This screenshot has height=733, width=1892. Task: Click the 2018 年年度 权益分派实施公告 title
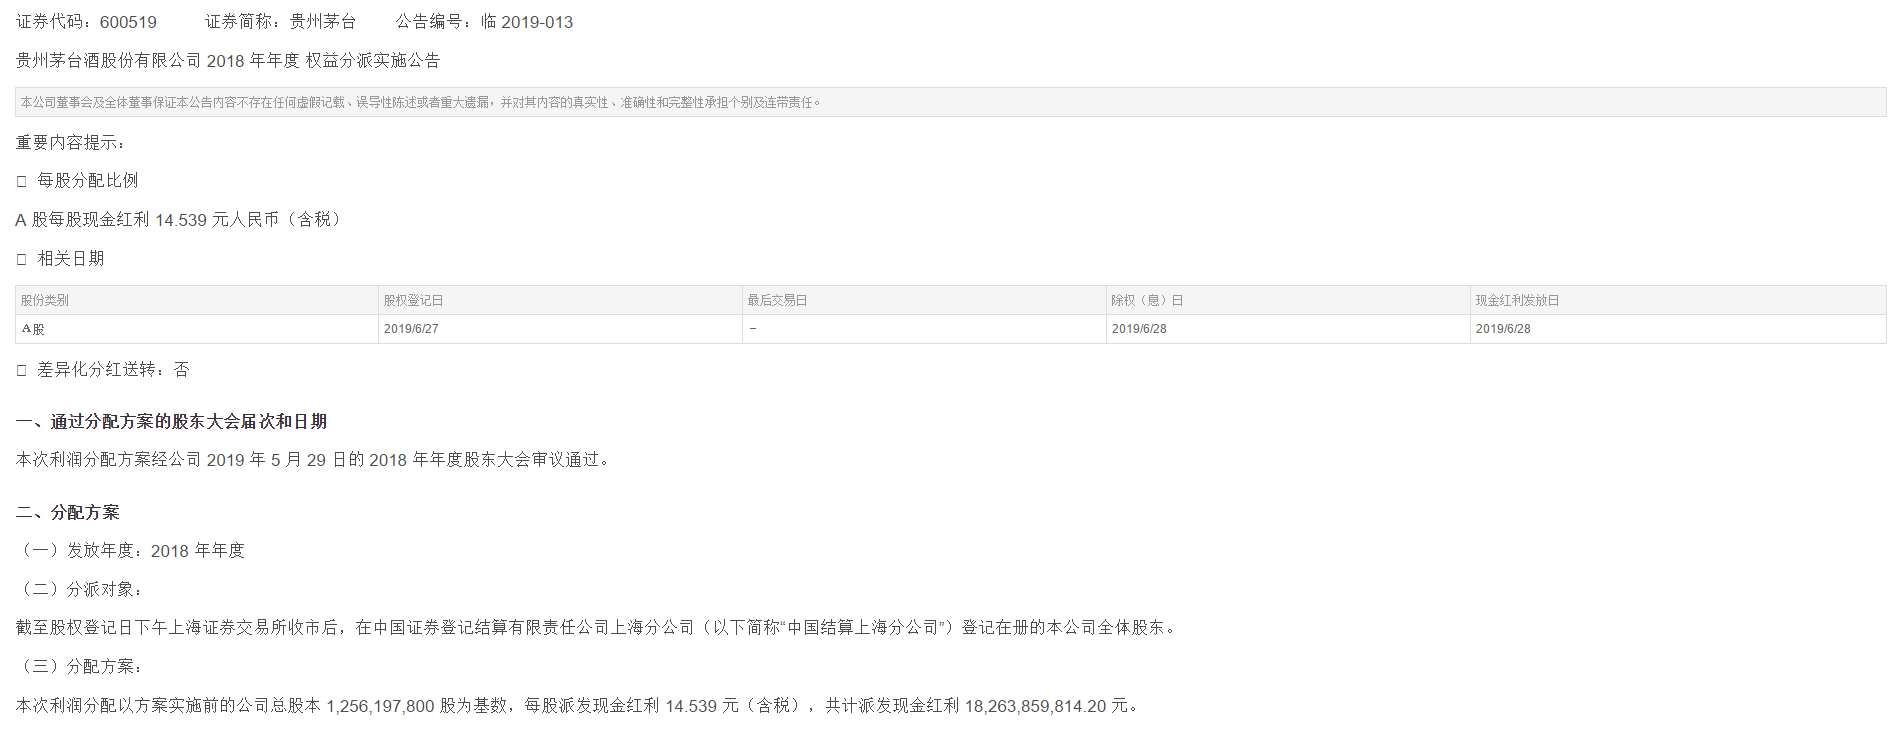228,61
